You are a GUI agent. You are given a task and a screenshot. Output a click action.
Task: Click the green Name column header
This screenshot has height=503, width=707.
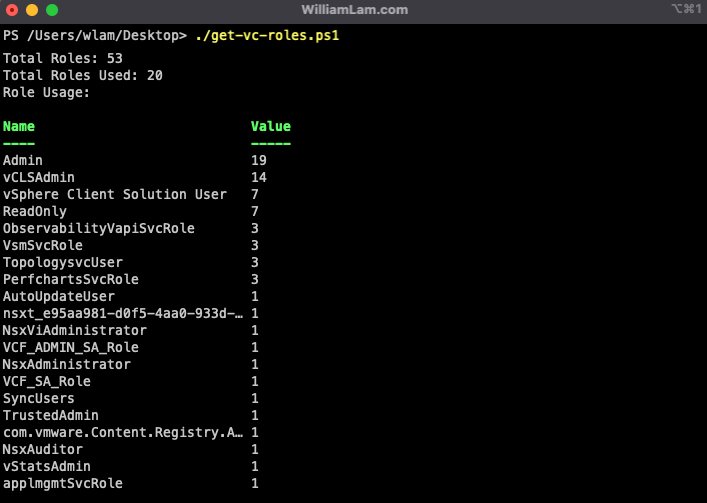[19, 127]
